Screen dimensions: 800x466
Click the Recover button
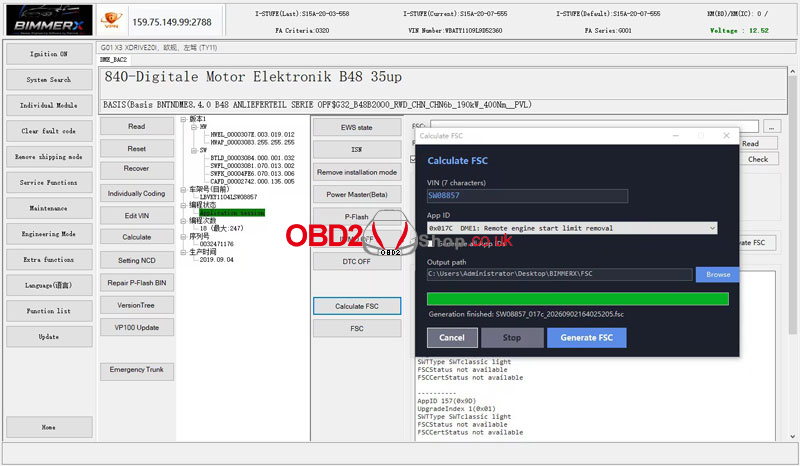tap(137, 170)
